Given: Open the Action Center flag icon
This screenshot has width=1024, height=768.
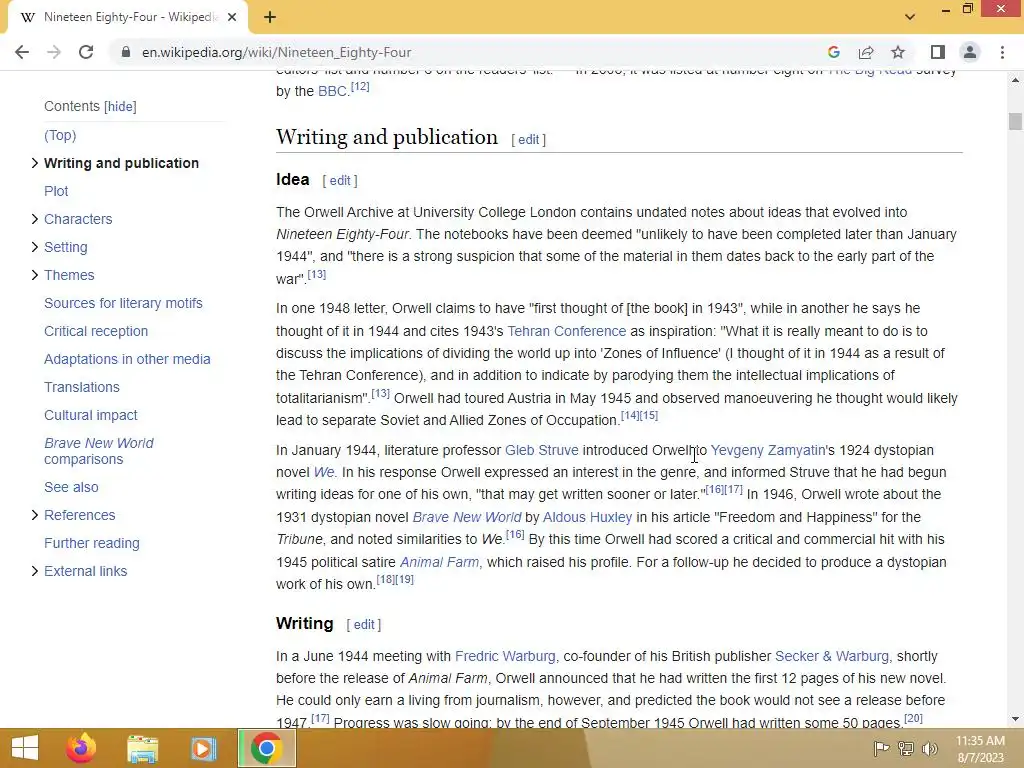Looking at the screenshot, I should tap(881, 748).
